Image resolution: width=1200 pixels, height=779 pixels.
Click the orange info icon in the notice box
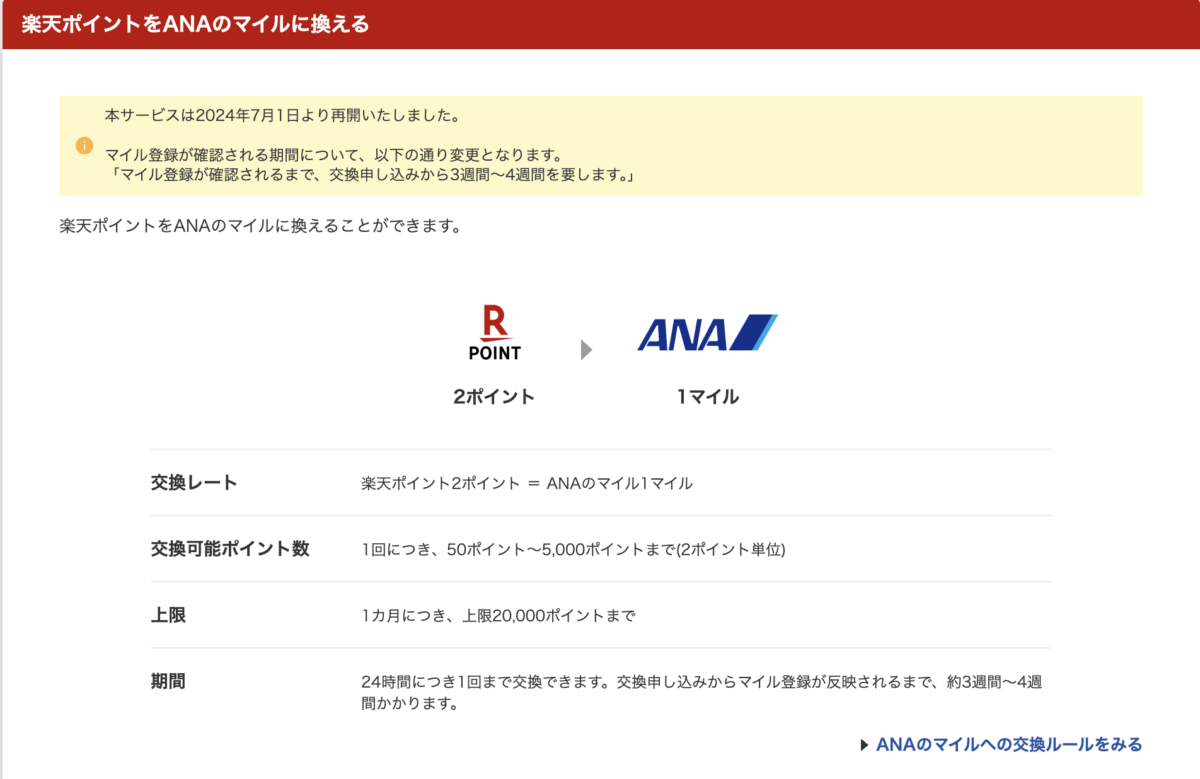pyautogui.click(x=82, y=146)
